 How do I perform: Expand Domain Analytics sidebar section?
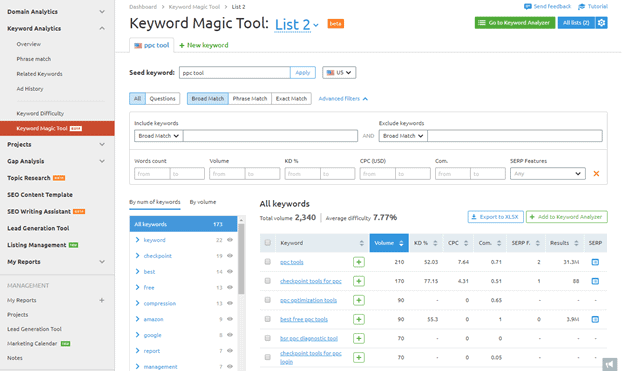tap(102, 12)
